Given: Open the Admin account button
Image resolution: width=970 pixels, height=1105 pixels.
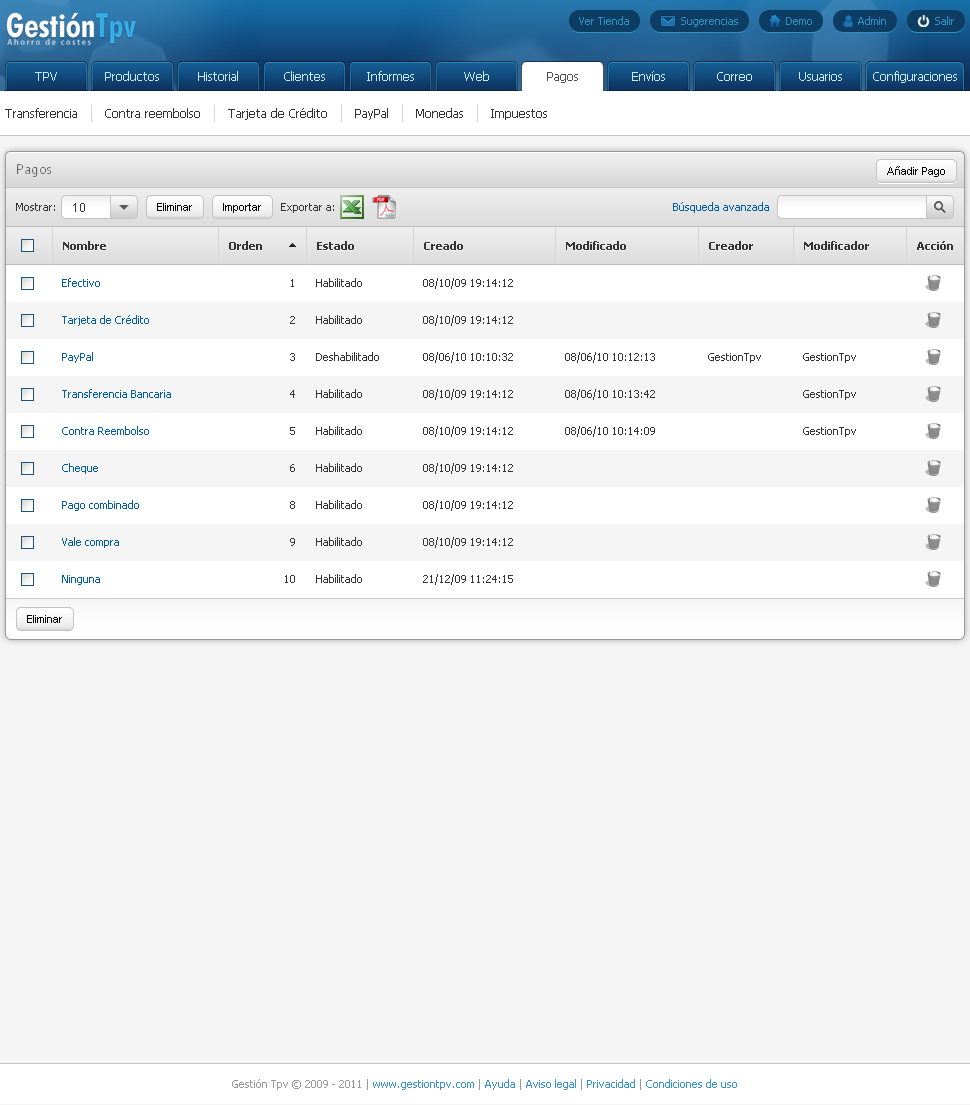Looking at the screenshot, I should click(864, 21).
